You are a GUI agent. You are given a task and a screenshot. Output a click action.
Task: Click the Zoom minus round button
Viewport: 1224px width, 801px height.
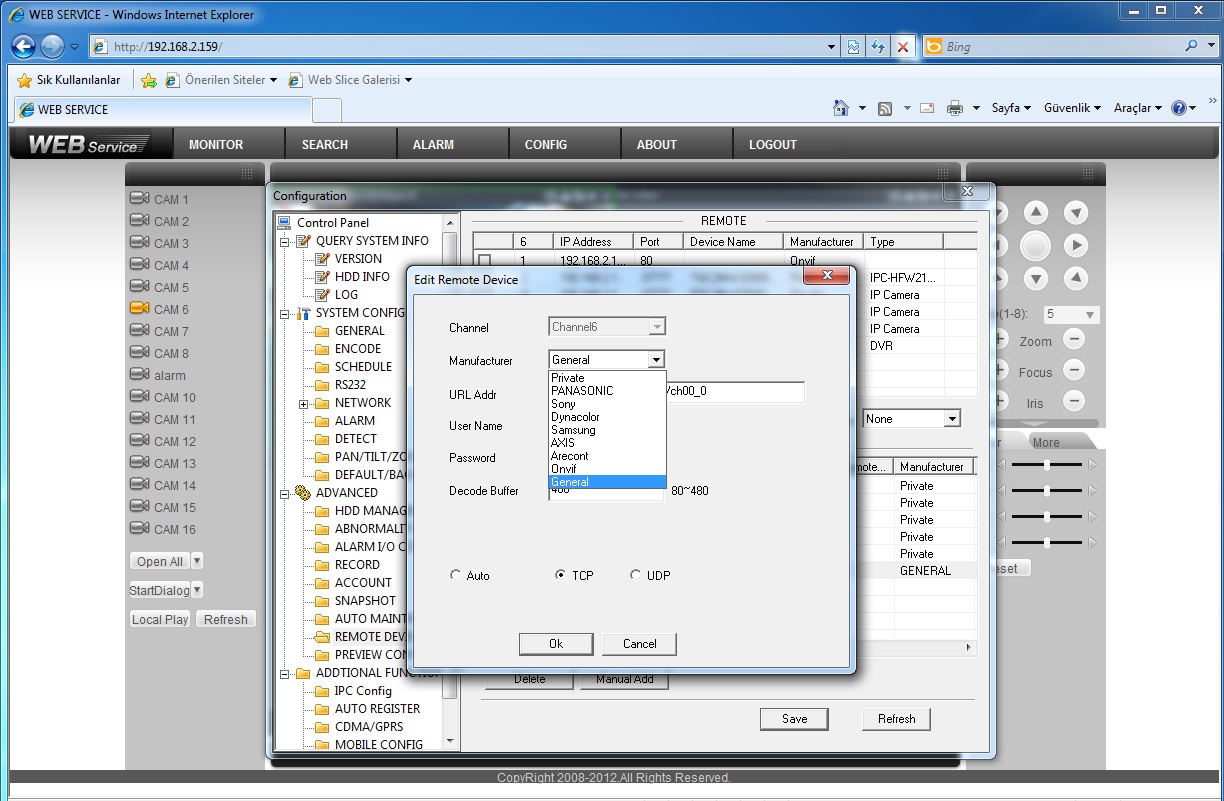click(1073, 340)
